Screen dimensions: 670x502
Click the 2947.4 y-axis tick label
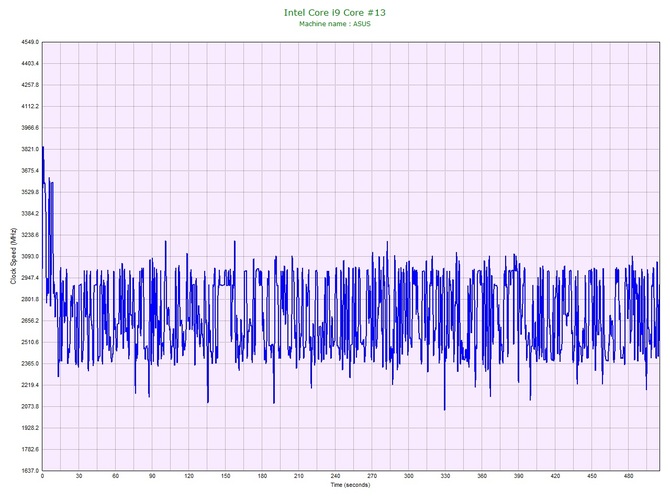(30, 278)
